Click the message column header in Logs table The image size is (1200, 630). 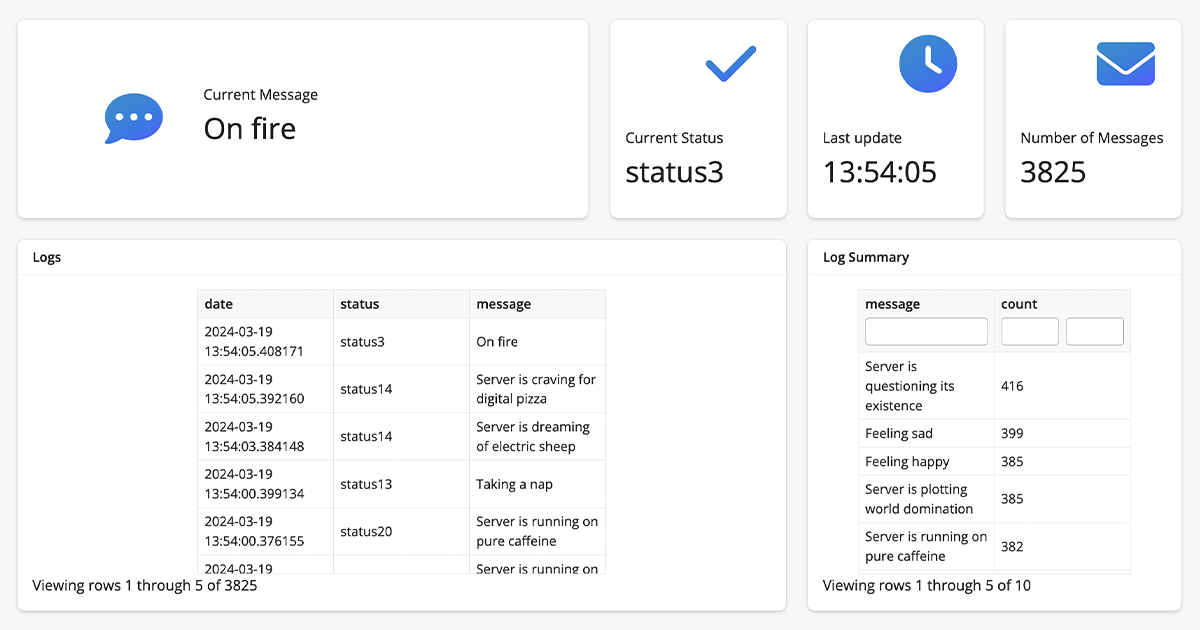(x=503, y=304)
